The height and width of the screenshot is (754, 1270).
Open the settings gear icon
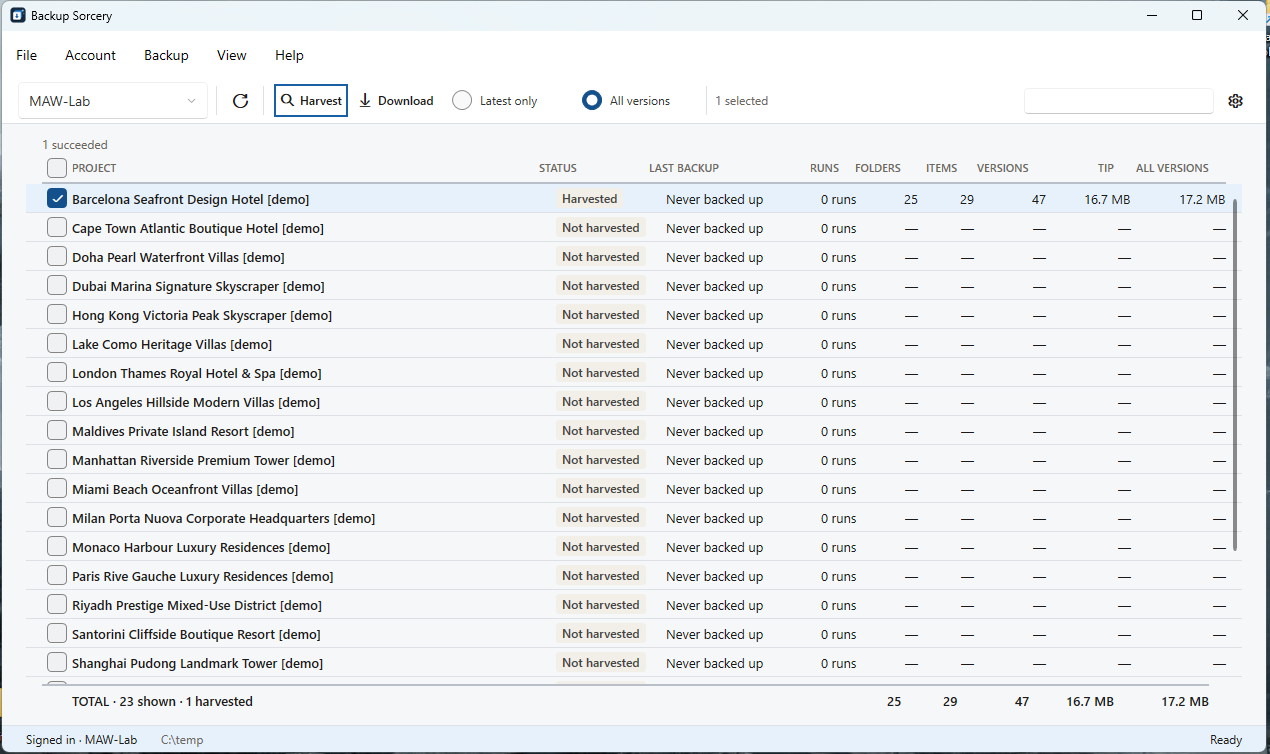click(x=1235, y=101)
